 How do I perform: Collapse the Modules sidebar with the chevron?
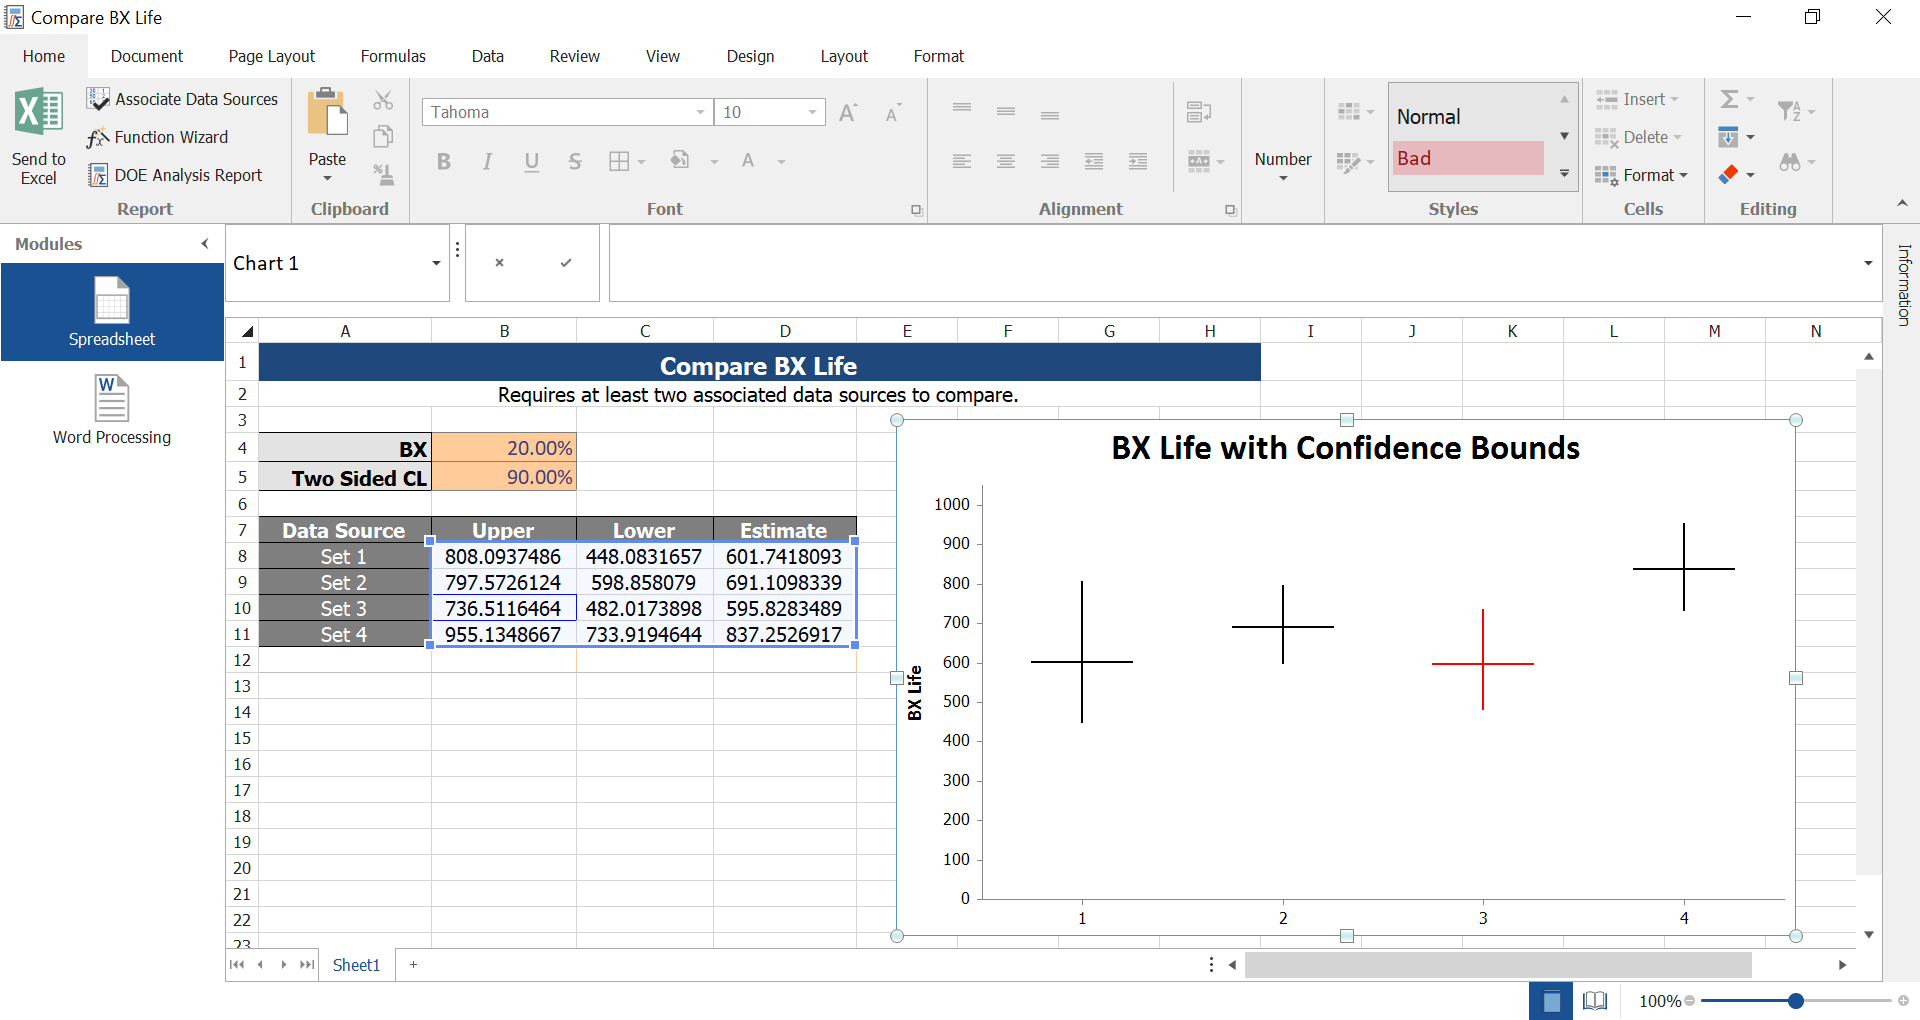coord(205,243)
